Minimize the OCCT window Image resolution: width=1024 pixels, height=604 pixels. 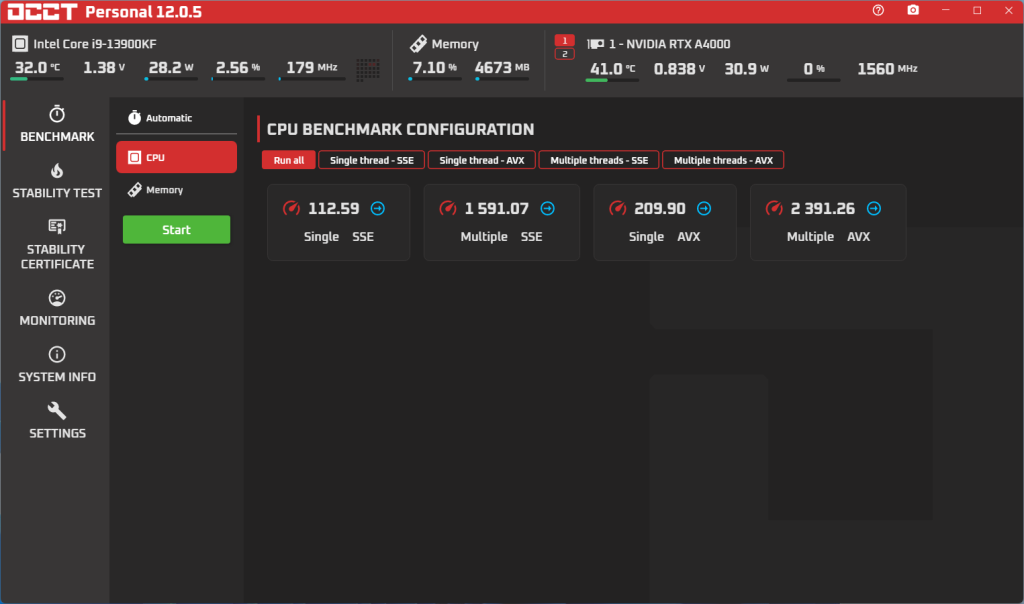[946, 10]
